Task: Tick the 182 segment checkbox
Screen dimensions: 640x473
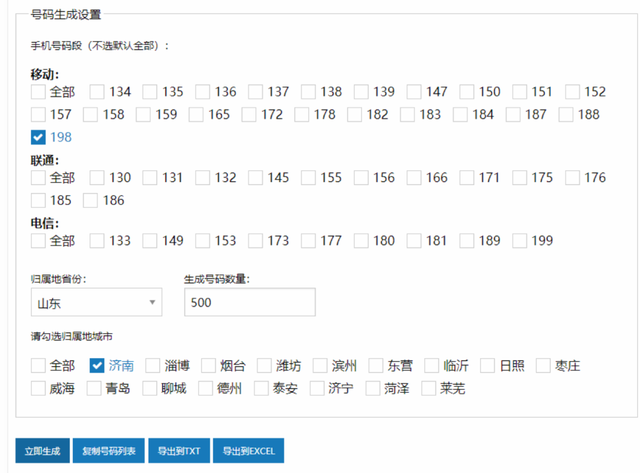Action: [354, 115]
